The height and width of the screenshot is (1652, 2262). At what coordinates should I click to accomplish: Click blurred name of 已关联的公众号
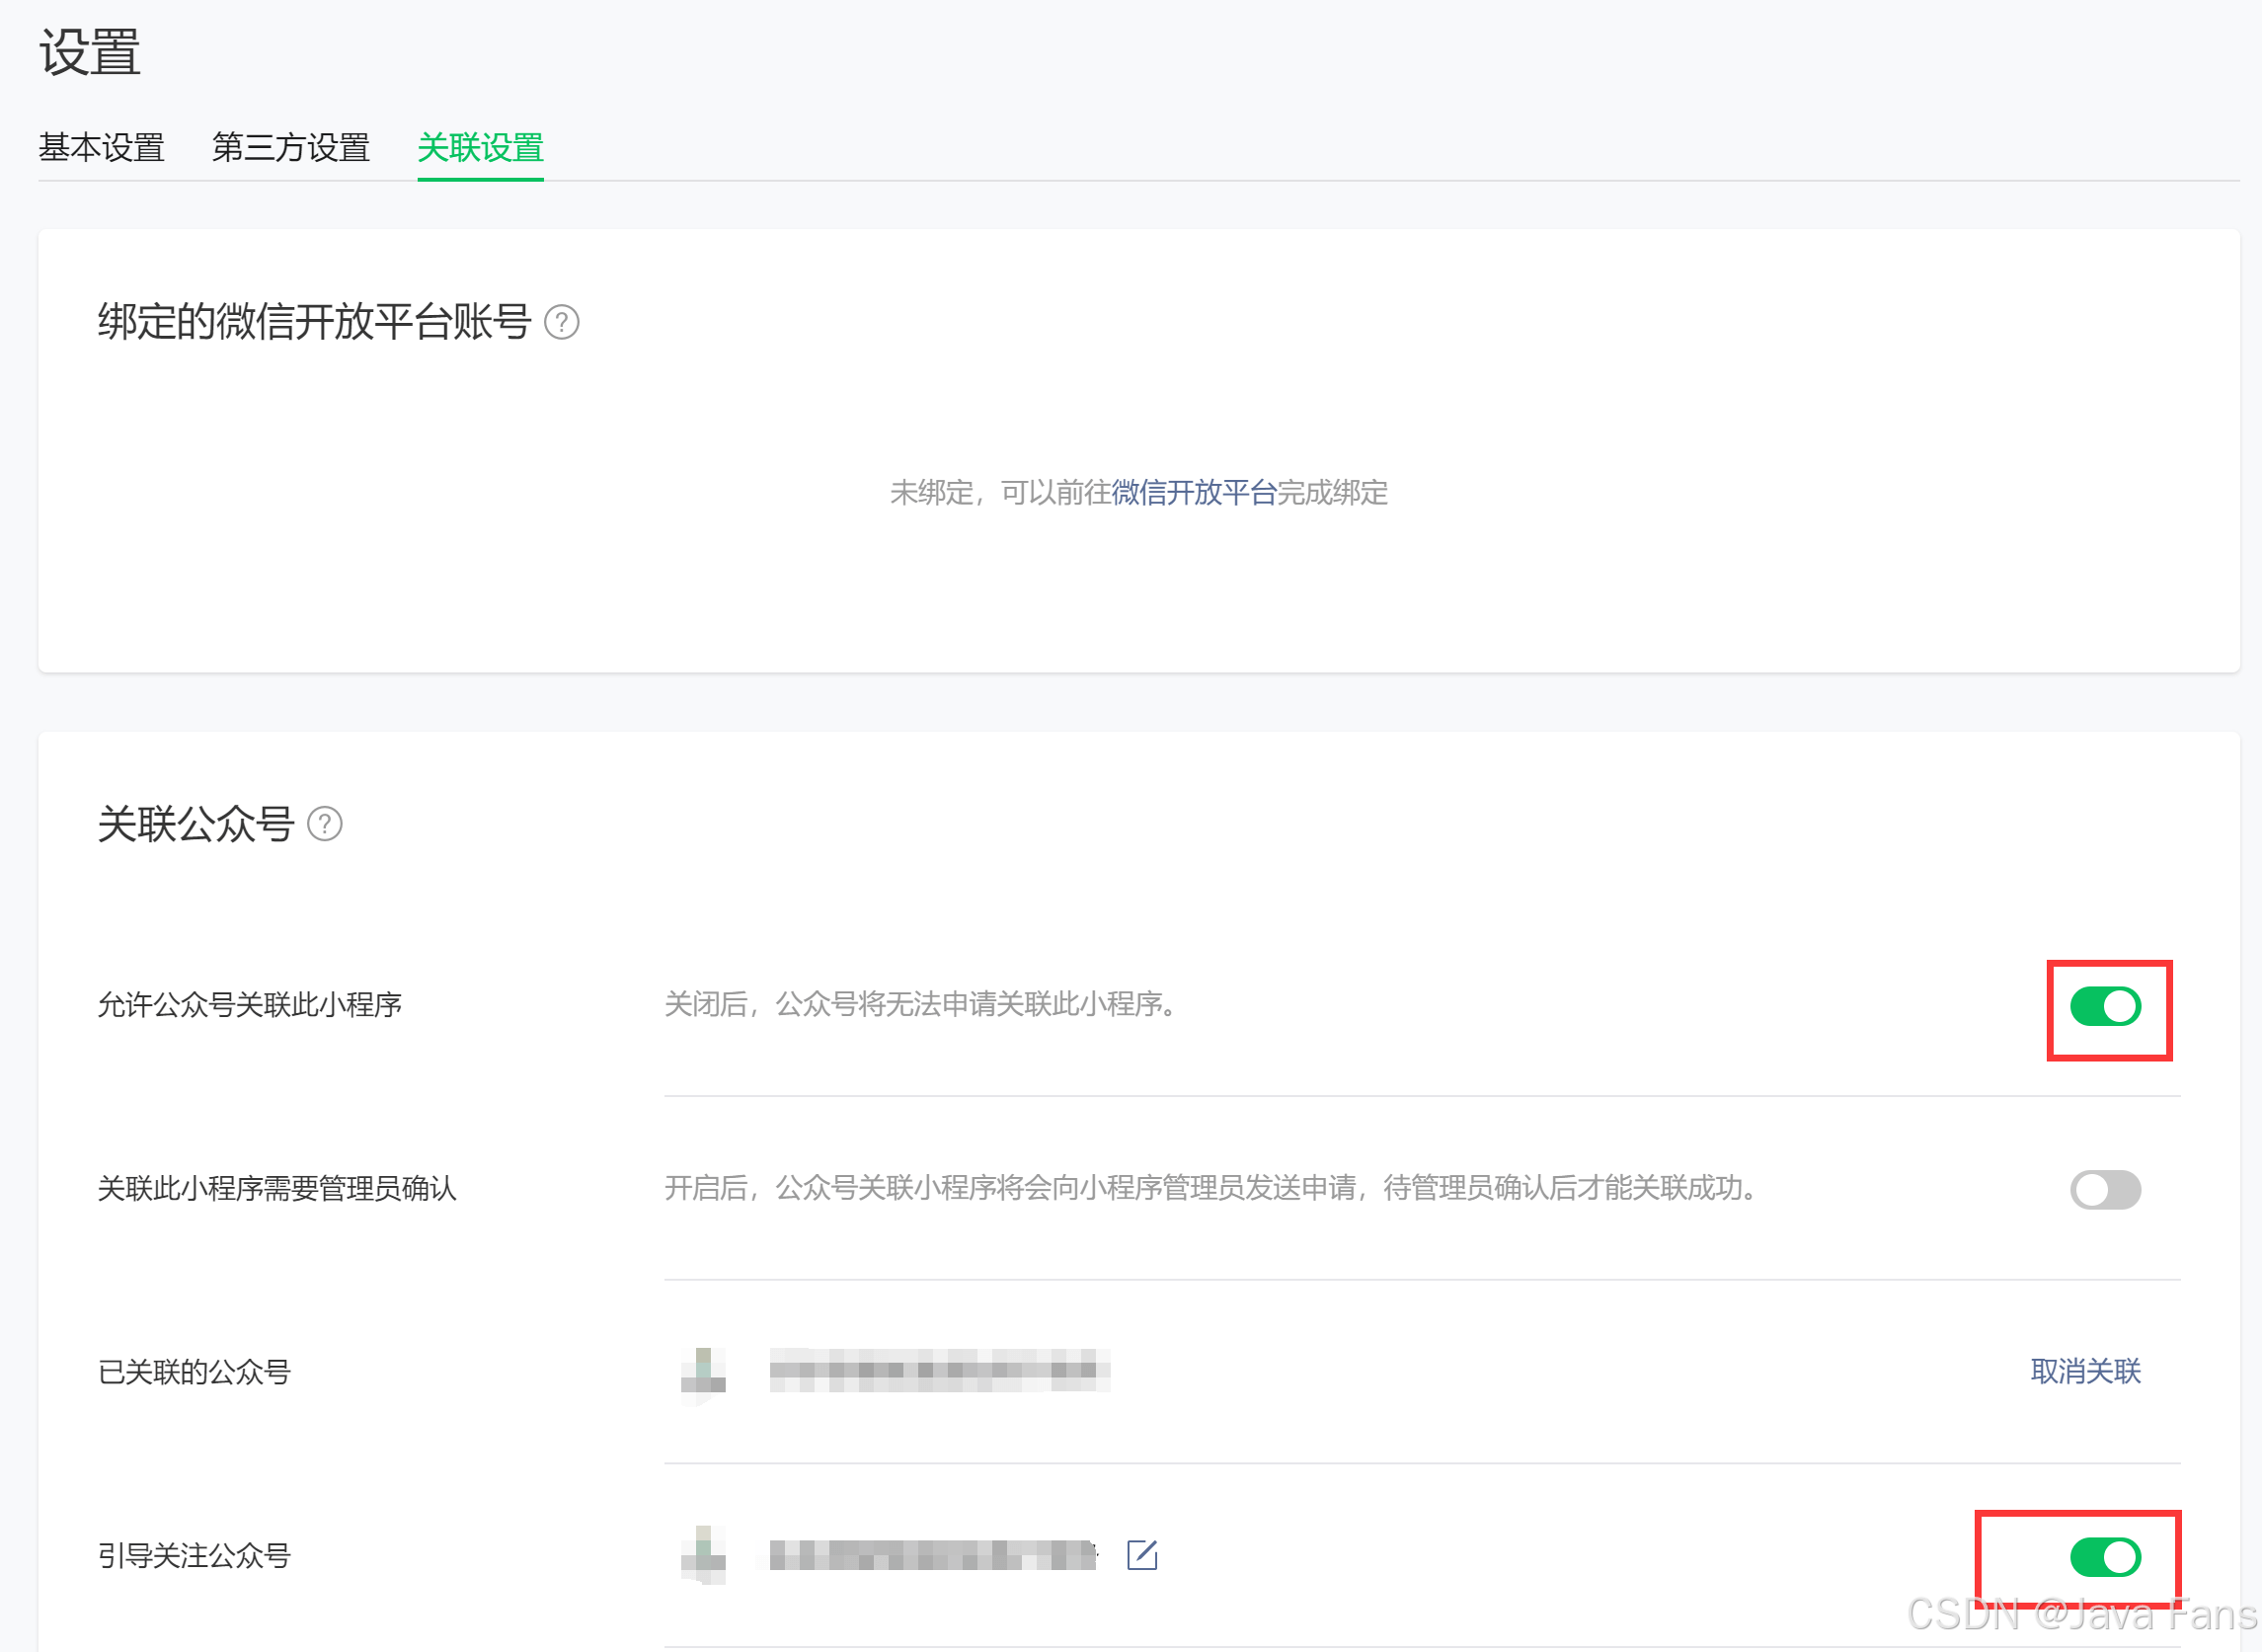(938, 1370)
